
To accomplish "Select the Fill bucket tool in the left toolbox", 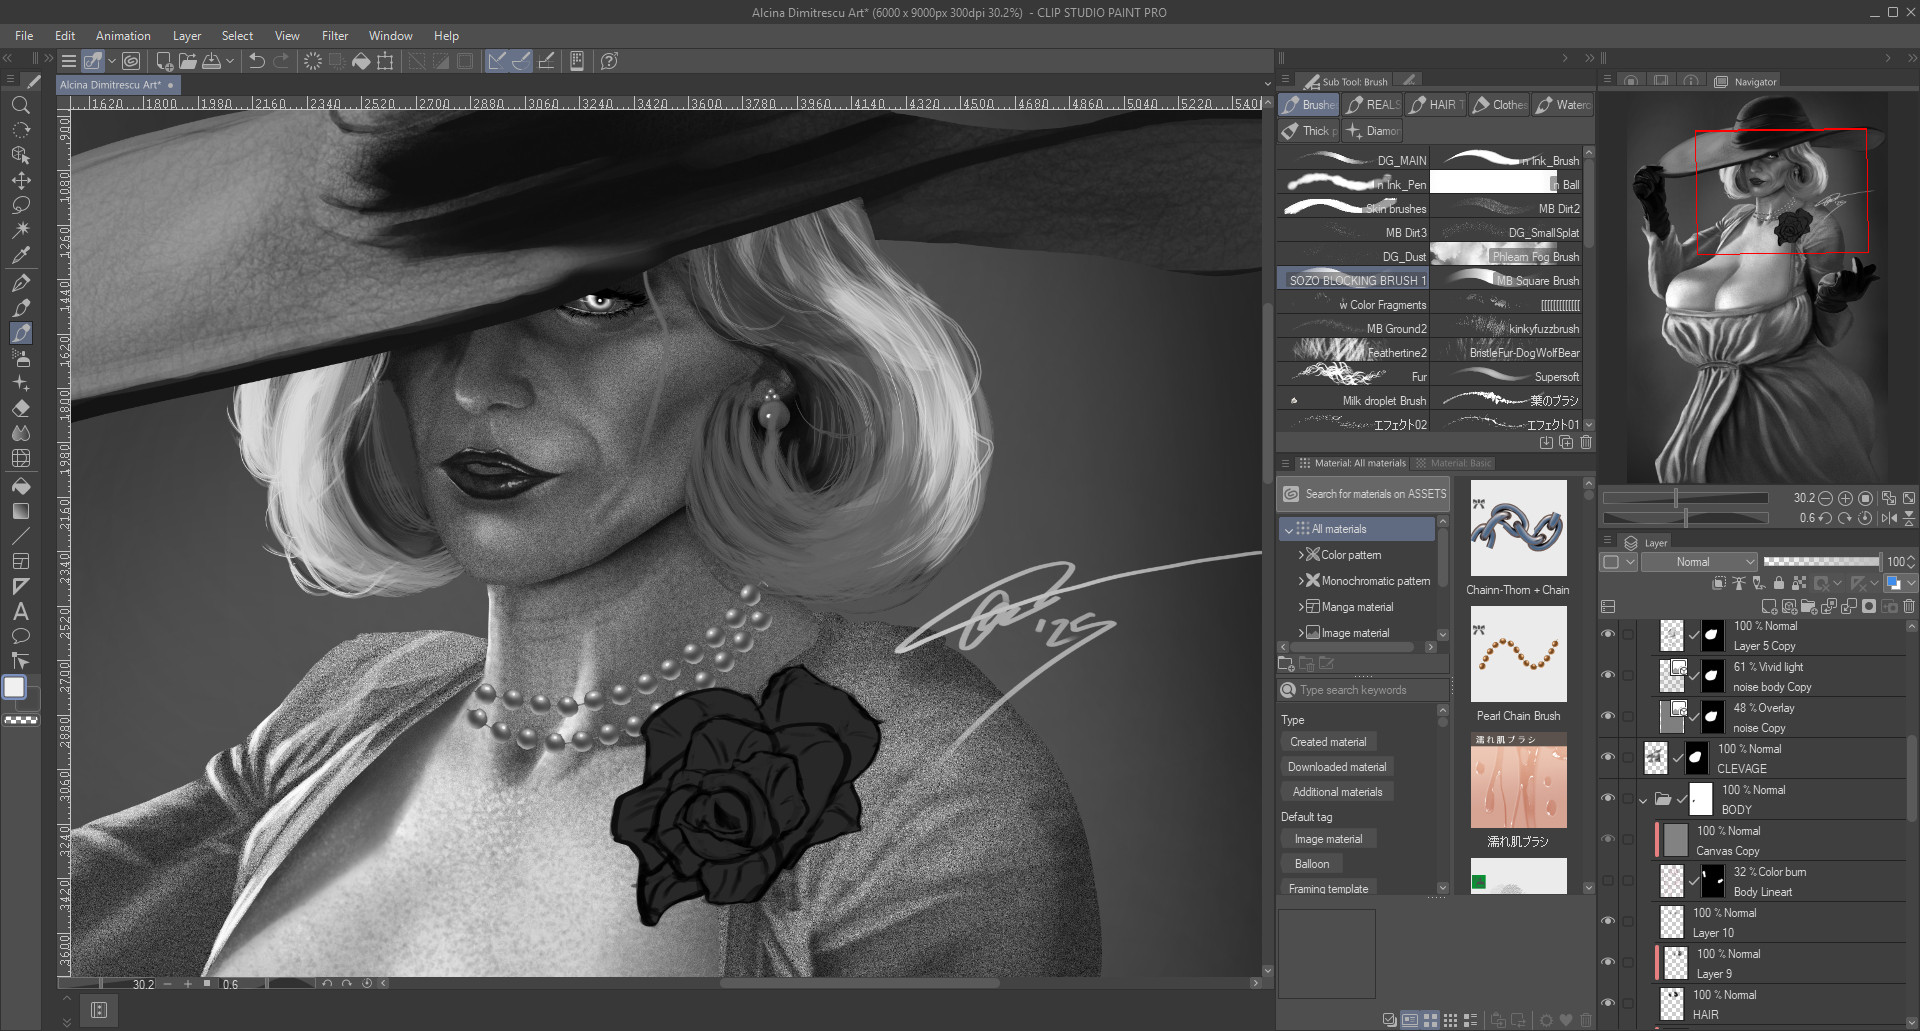I will click(20, 487).
